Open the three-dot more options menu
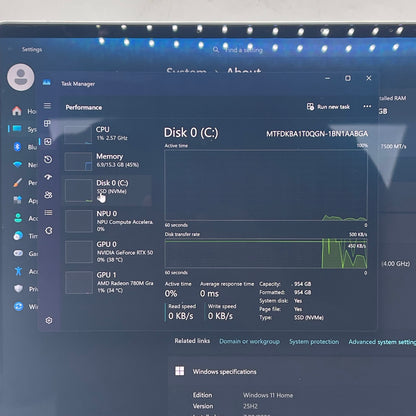 coord(367,106)
